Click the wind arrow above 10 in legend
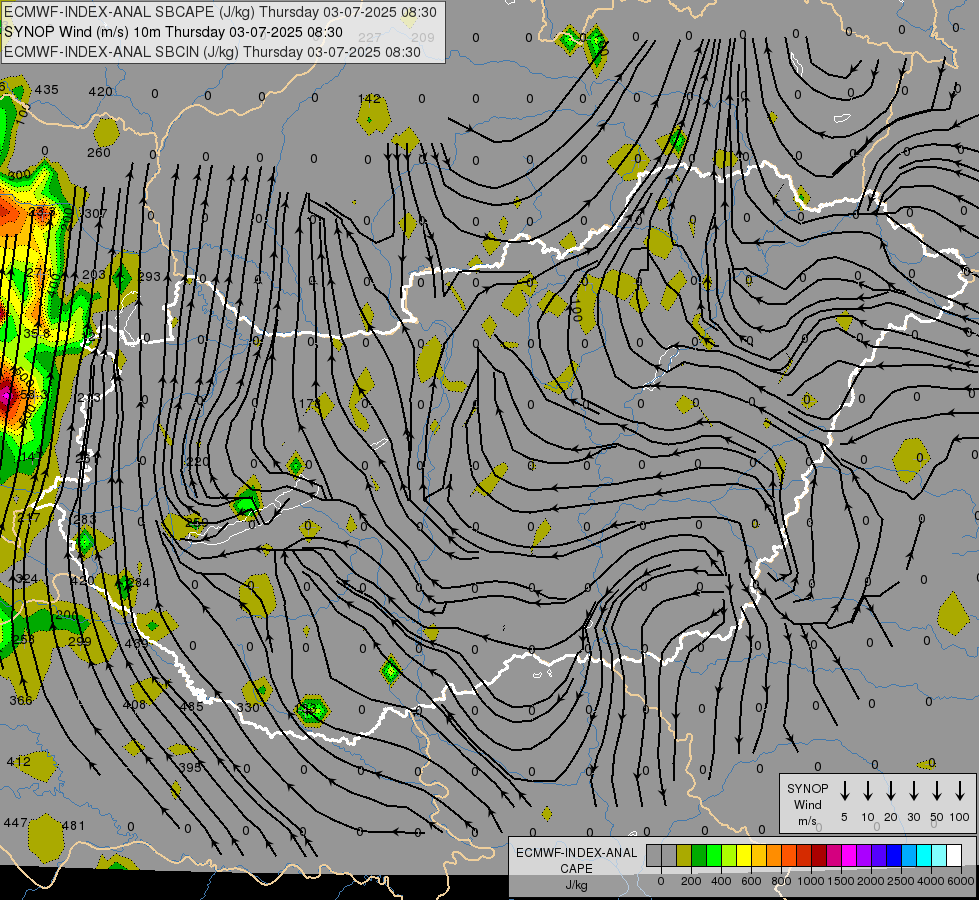 (x=868, y=790)
